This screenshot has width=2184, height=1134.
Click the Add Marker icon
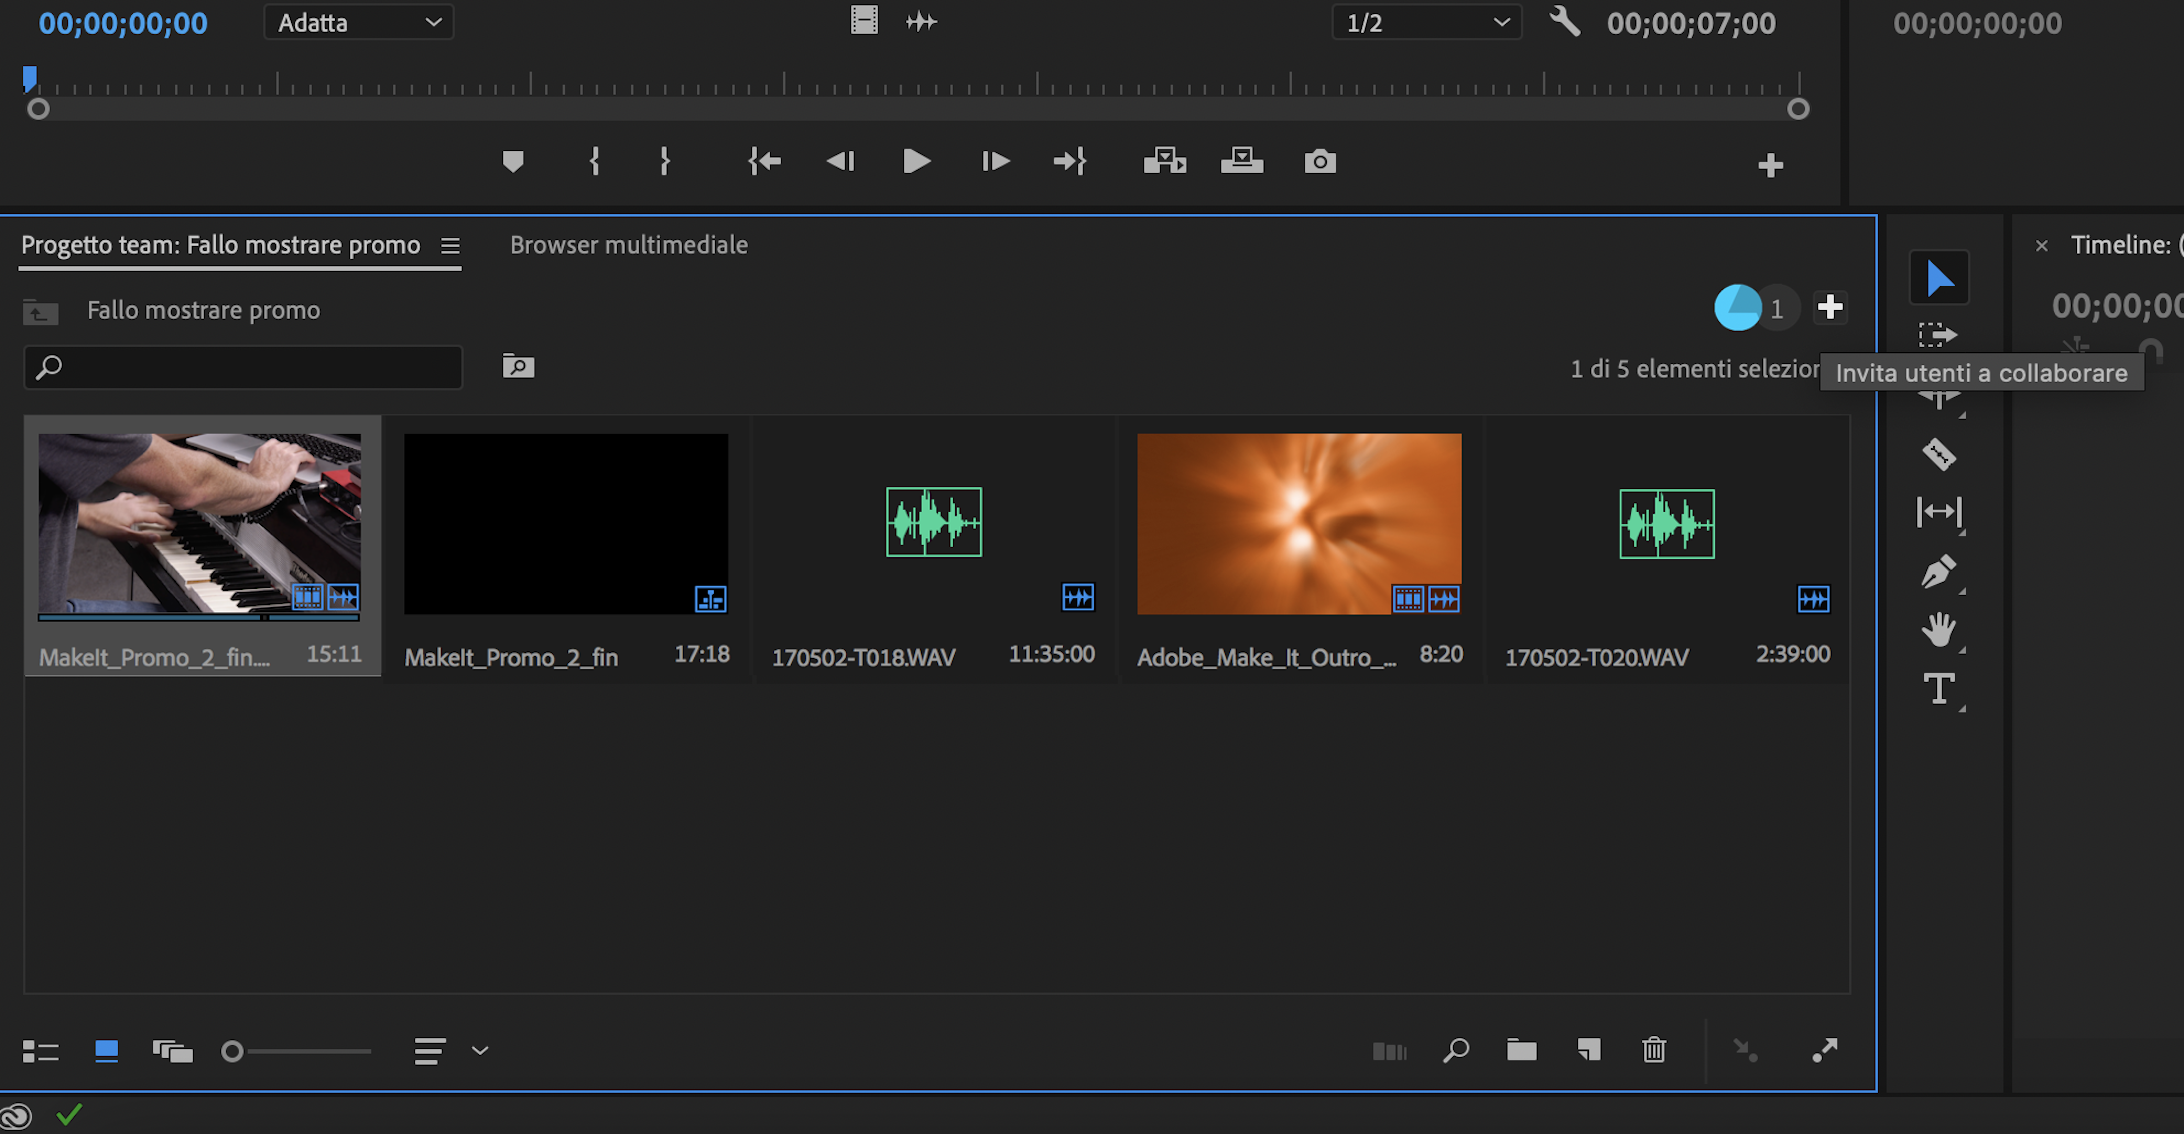(513, 161)
